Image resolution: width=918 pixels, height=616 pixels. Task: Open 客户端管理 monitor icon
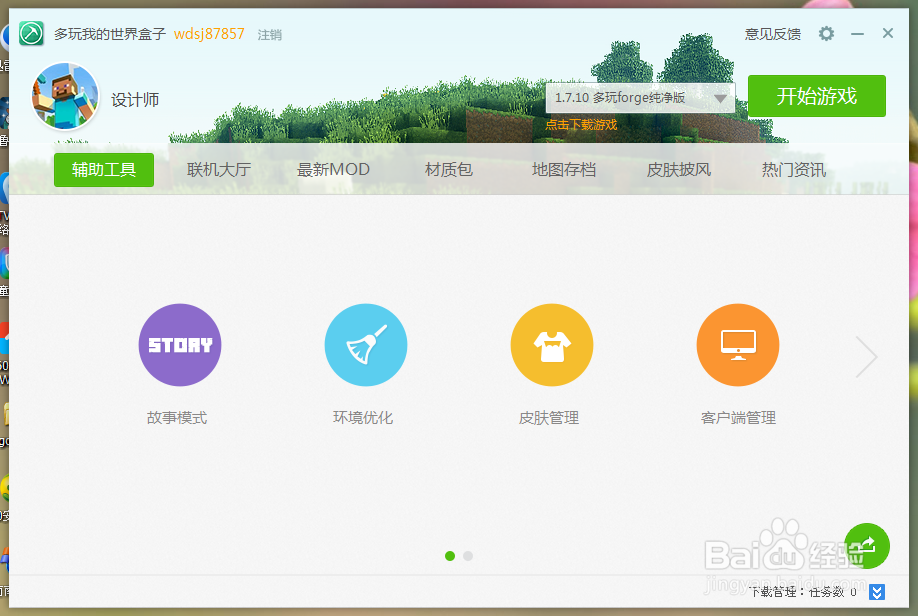pyautogui.click(x=738, y=345)
